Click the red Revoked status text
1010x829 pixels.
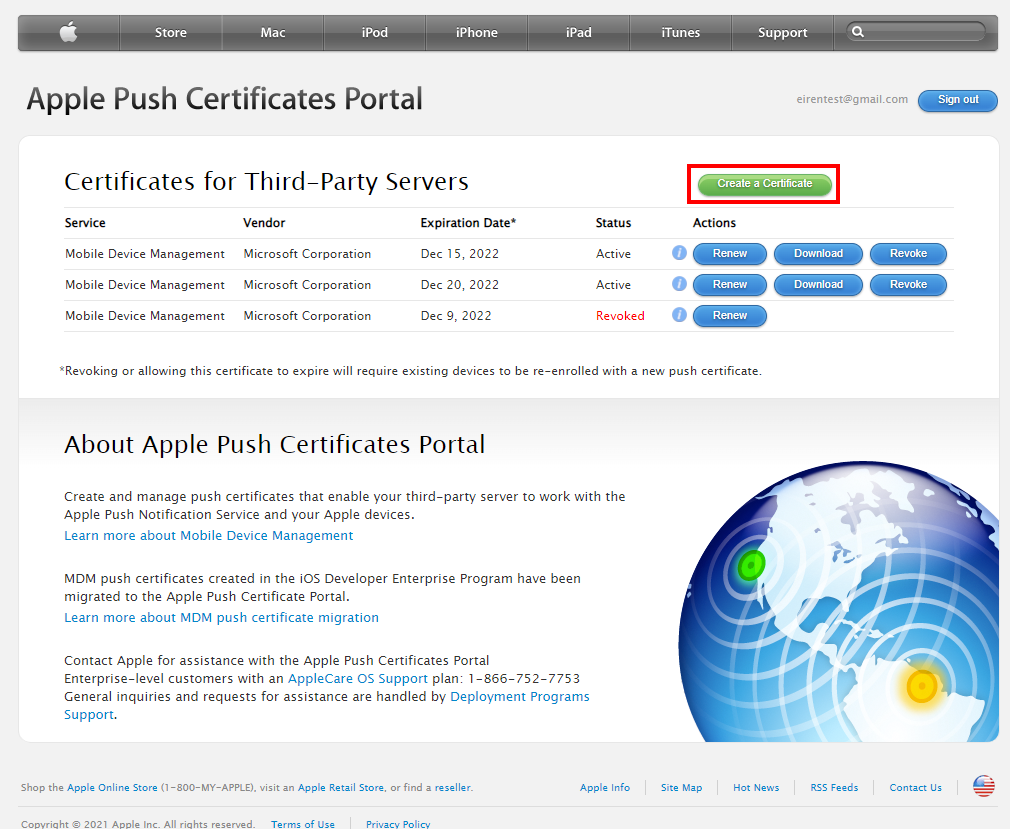point(620,316)
